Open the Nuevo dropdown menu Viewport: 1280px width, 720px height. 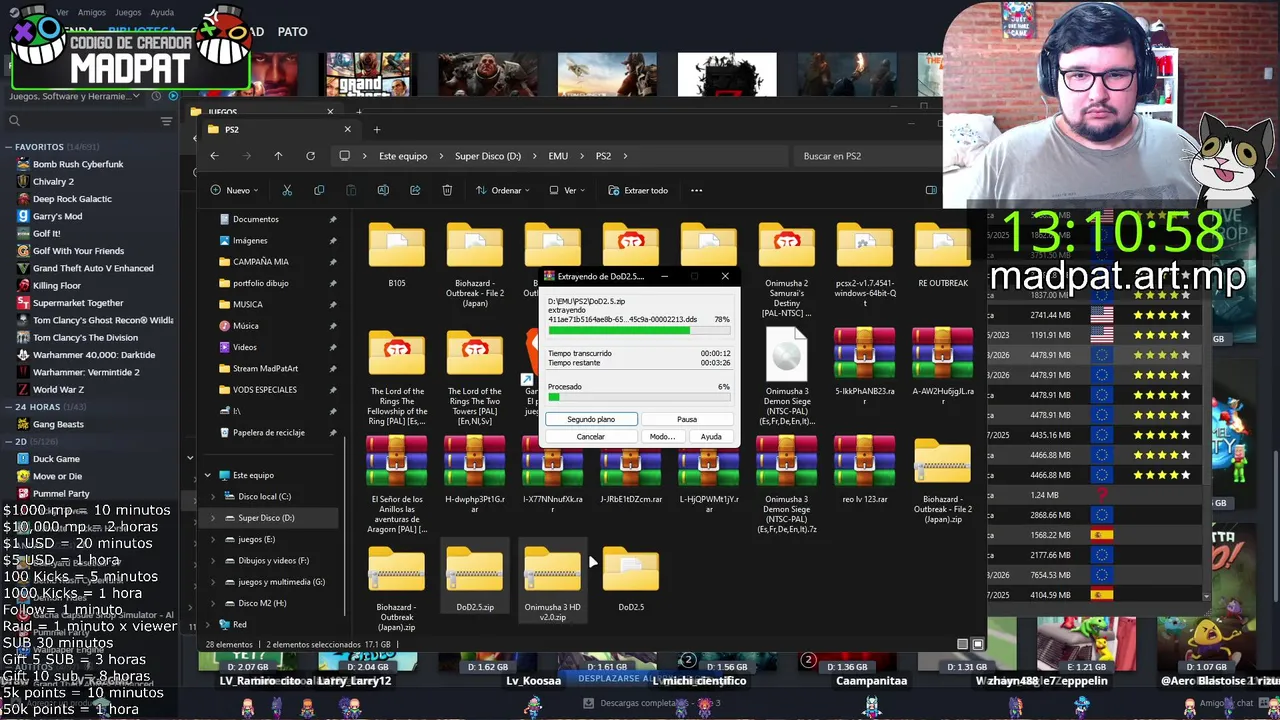tap(234, 190)
